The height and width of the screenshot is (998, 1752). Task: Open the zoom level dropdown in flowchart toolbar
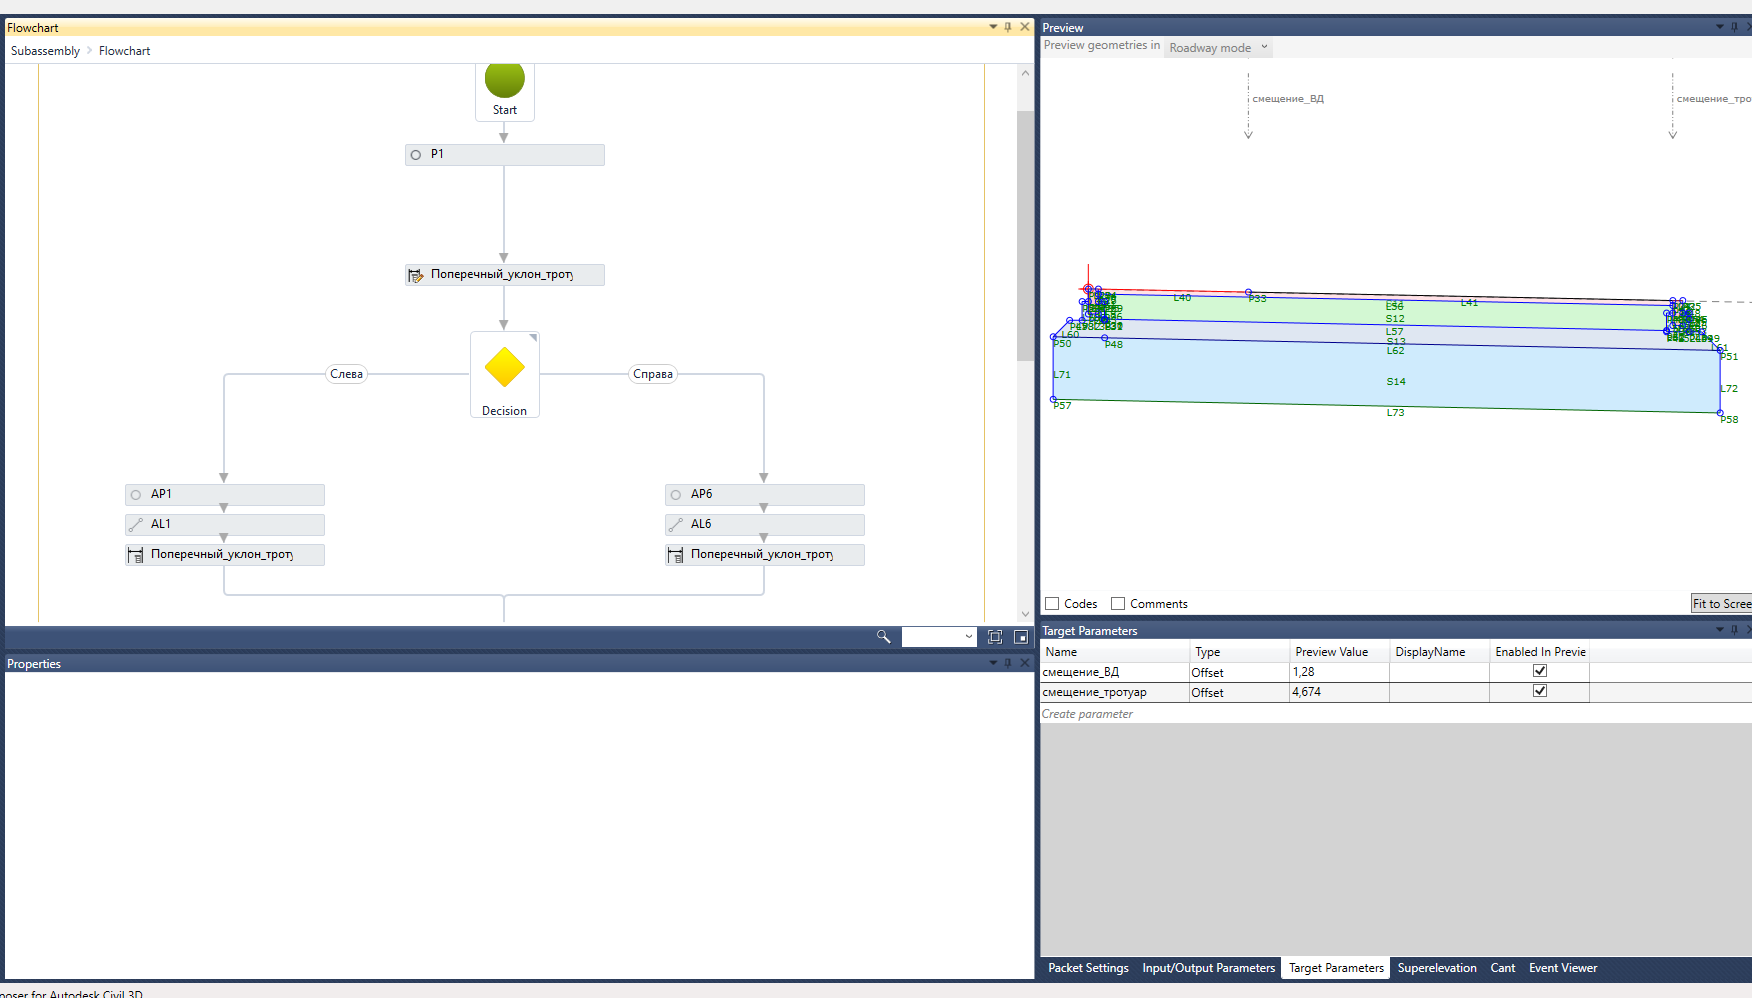coord(966,637)
